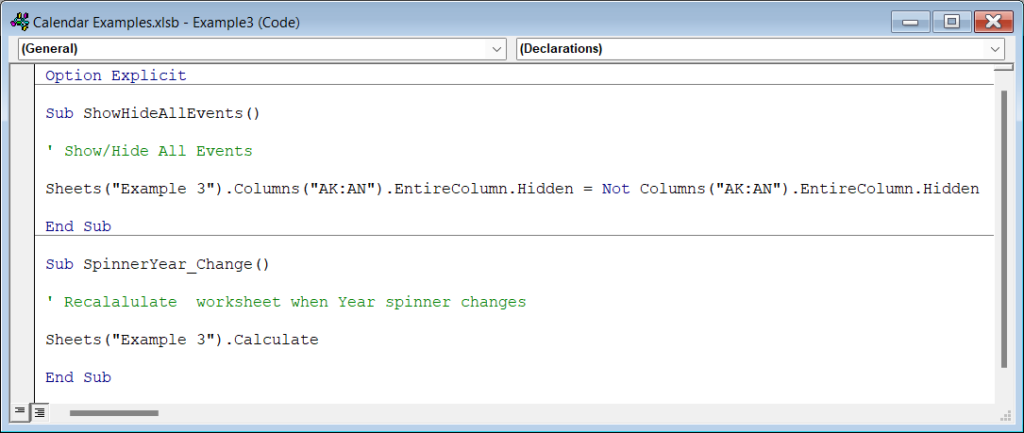
Task: Switch to Full Module View
Action: pyautogui.click(x=39, y=412)
